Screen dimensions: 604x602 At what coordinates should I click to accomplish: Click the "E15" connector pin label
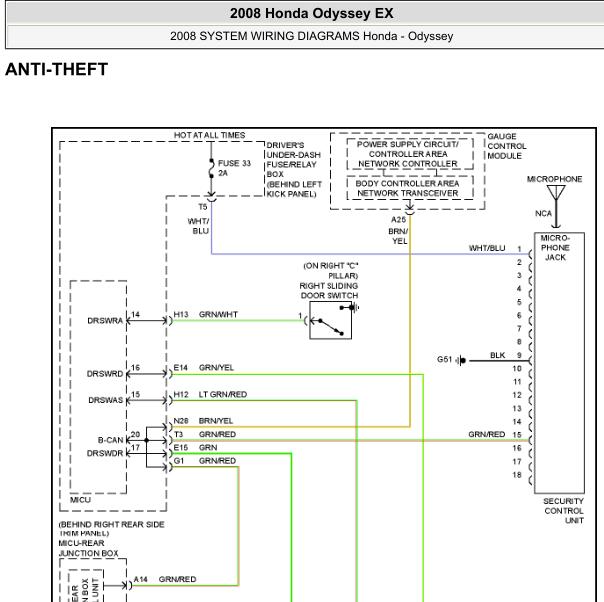pos(181,448)
